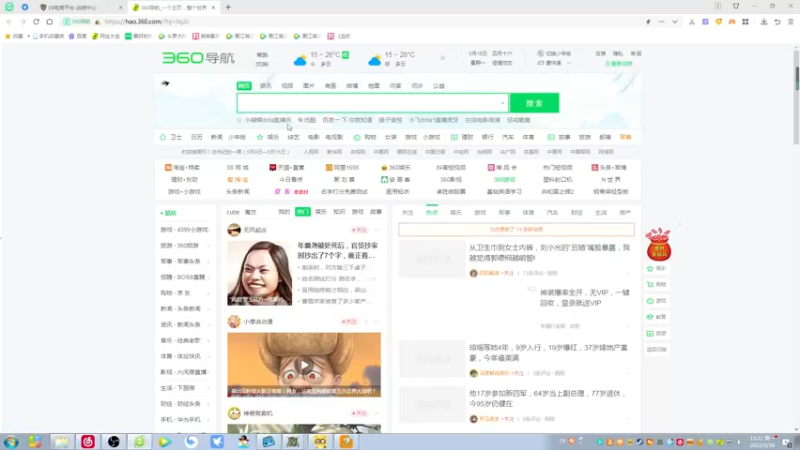Open headline 琼瑶等她4年，9岁入行
The image size is (800, 450).
[548, 353]
